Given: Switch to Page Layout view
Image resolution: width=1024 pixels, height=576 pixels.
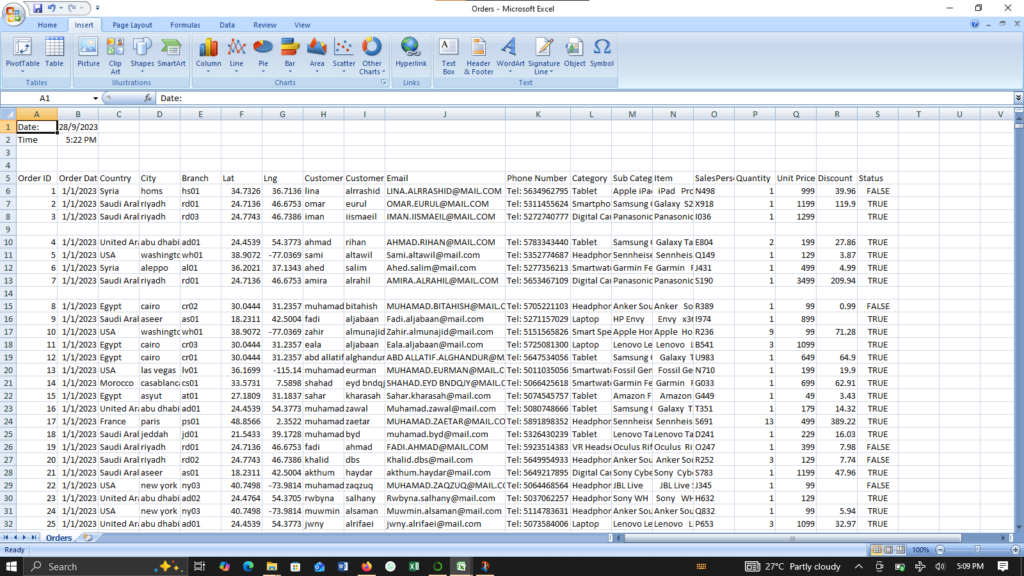Looking at the screenshot, I should pos(888,550).
